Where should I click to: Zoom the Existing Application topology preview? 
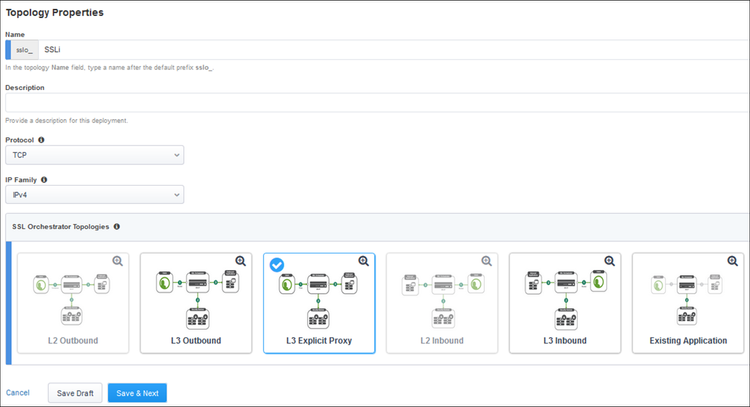pyautogui.click(x=732, y=261)
